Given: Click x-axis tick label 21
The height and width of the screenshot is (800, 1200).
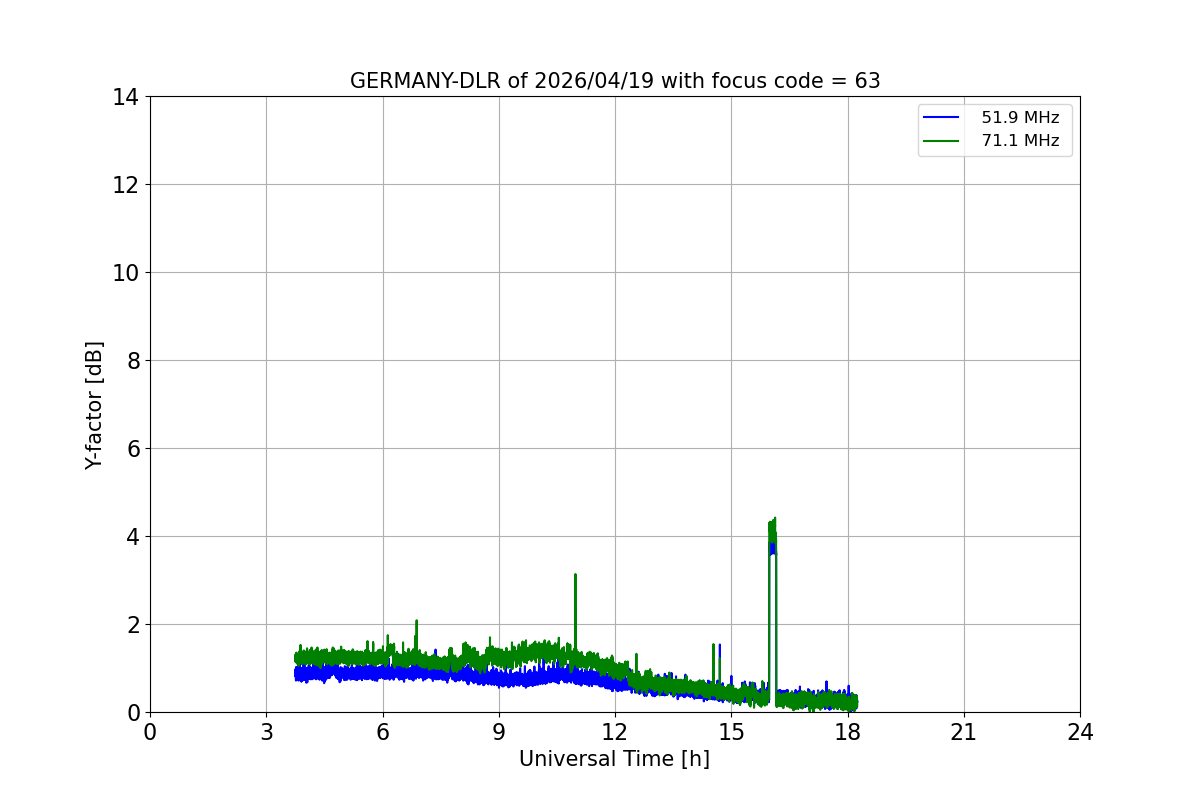Looking at the screenshot, I should pos(964,732).
